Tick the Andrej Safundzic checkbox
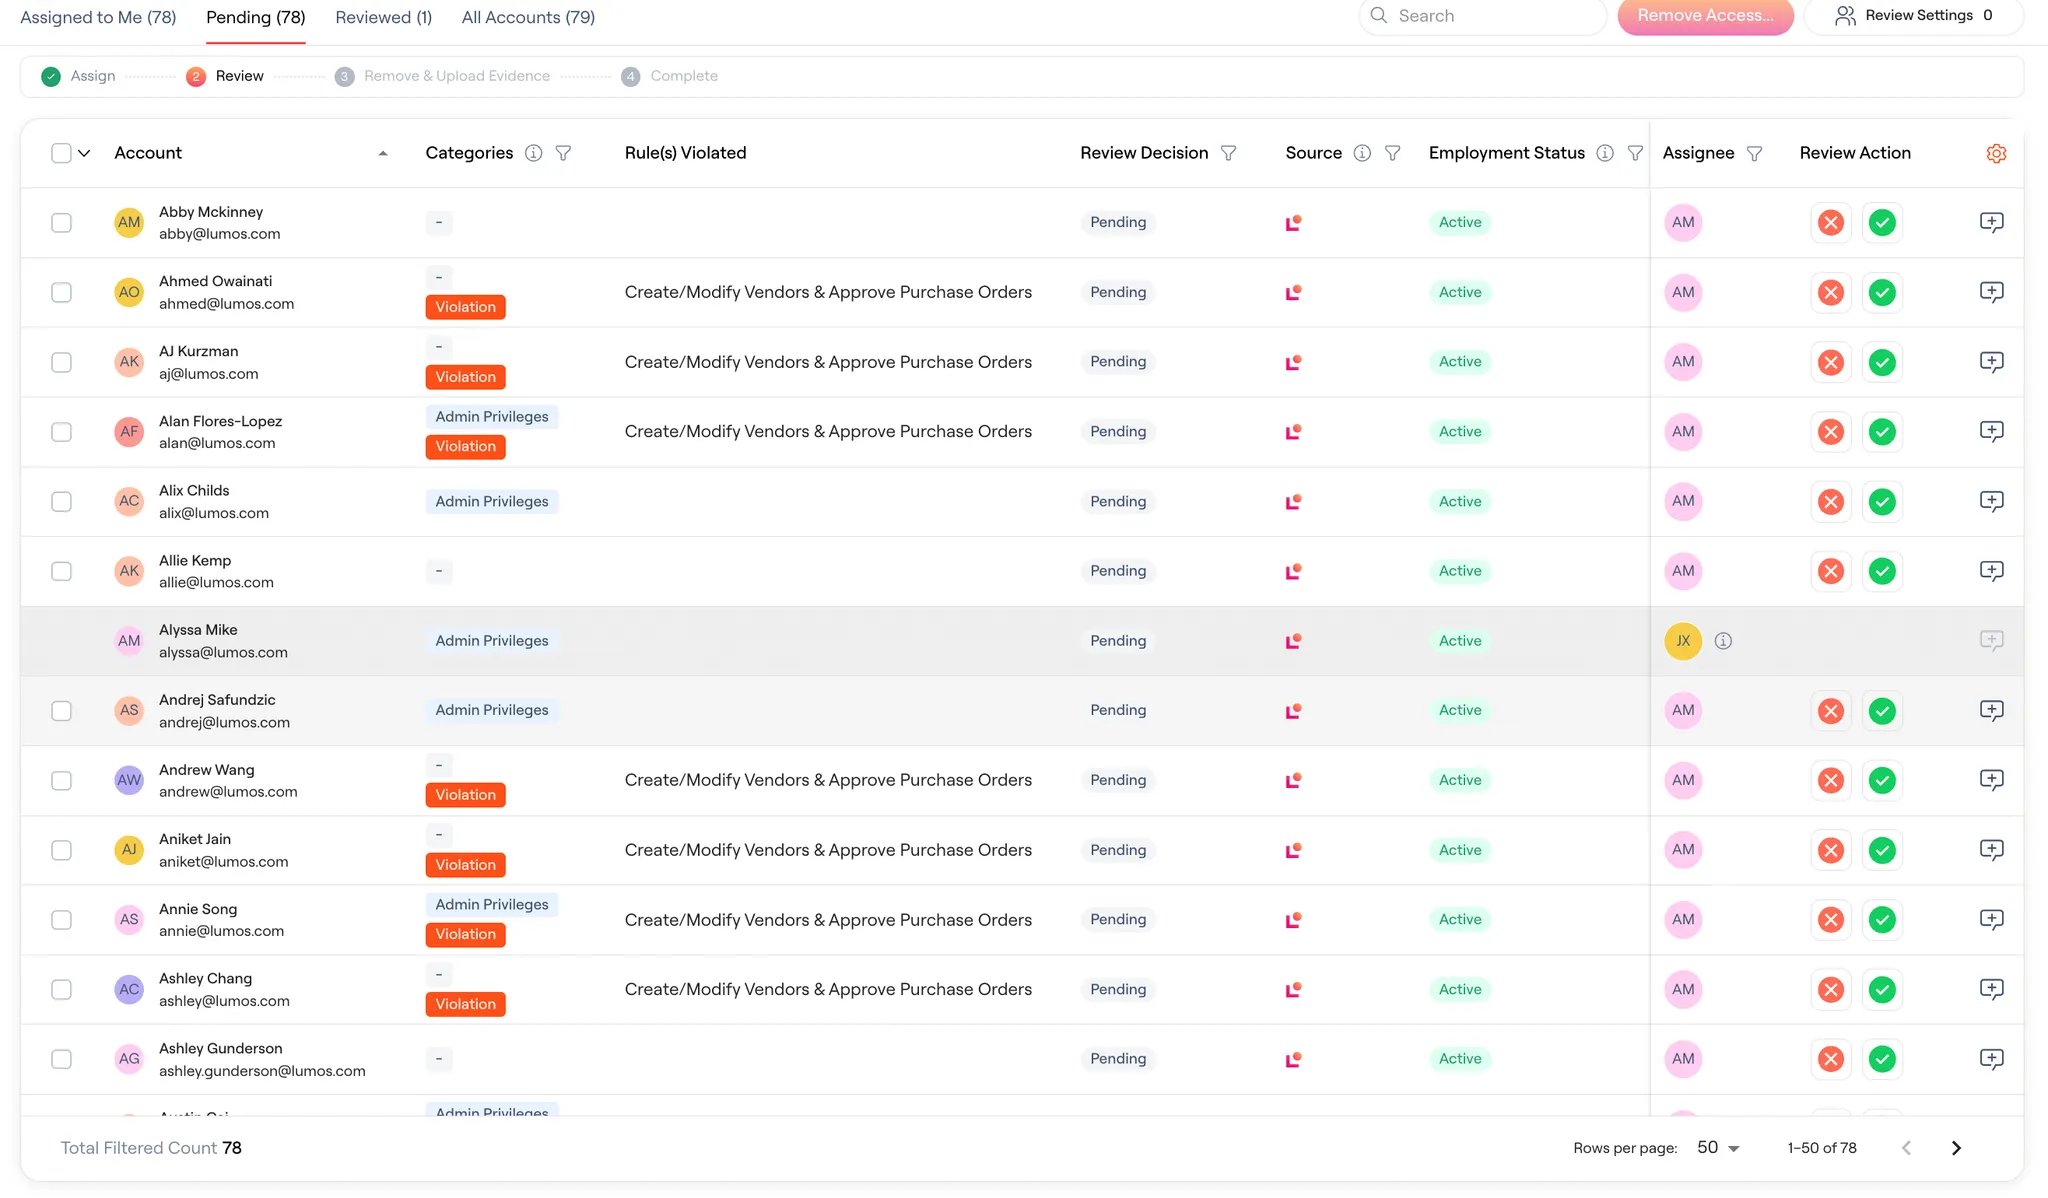This screenshot has width=2048, height=1198. point(61,711)
